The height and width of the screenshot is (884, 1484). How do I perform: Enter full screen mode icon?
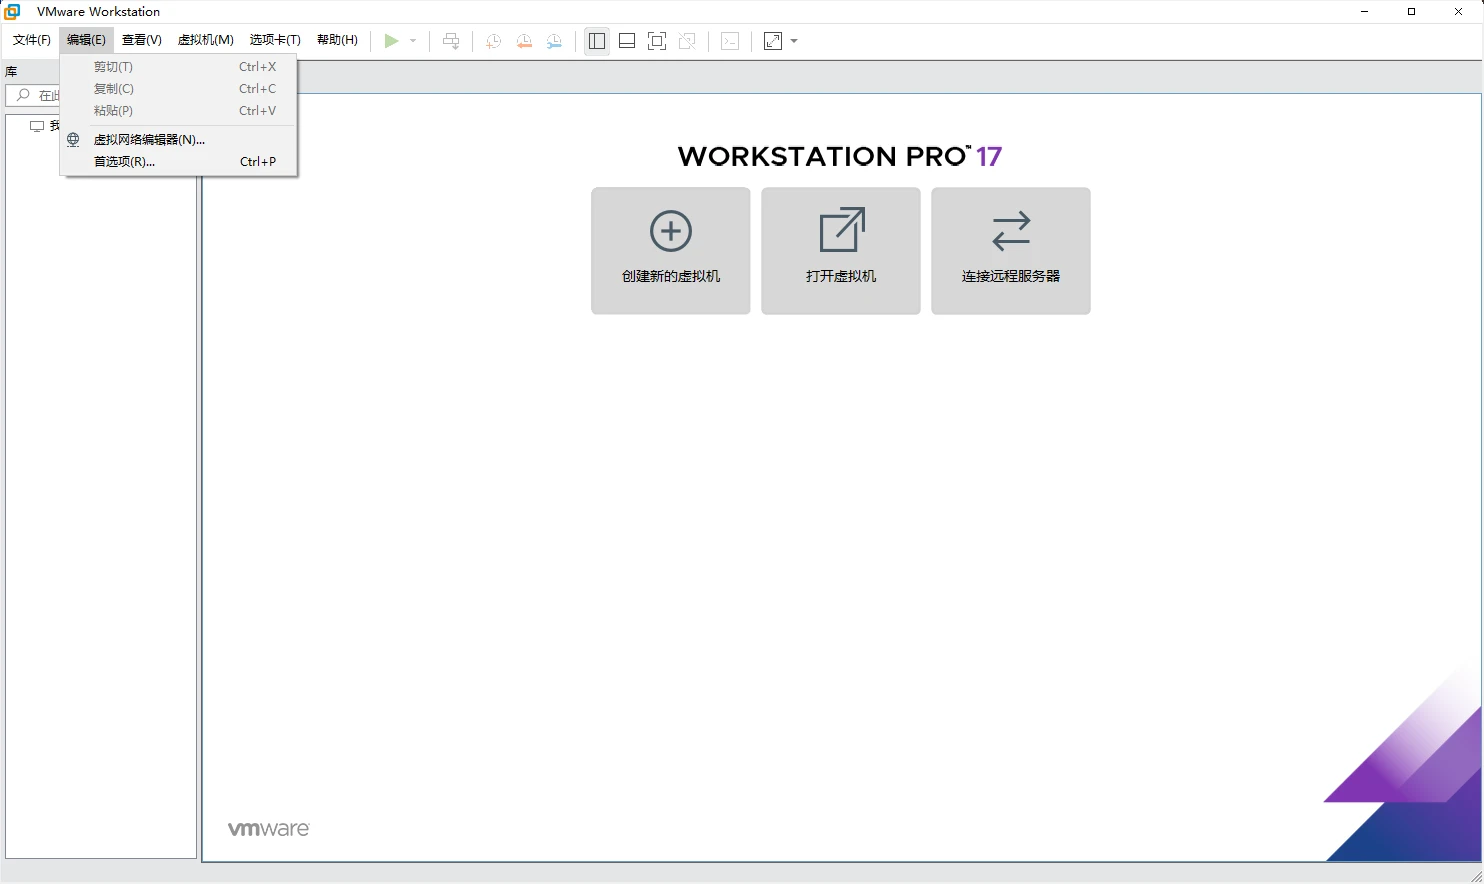coord(657,41)
